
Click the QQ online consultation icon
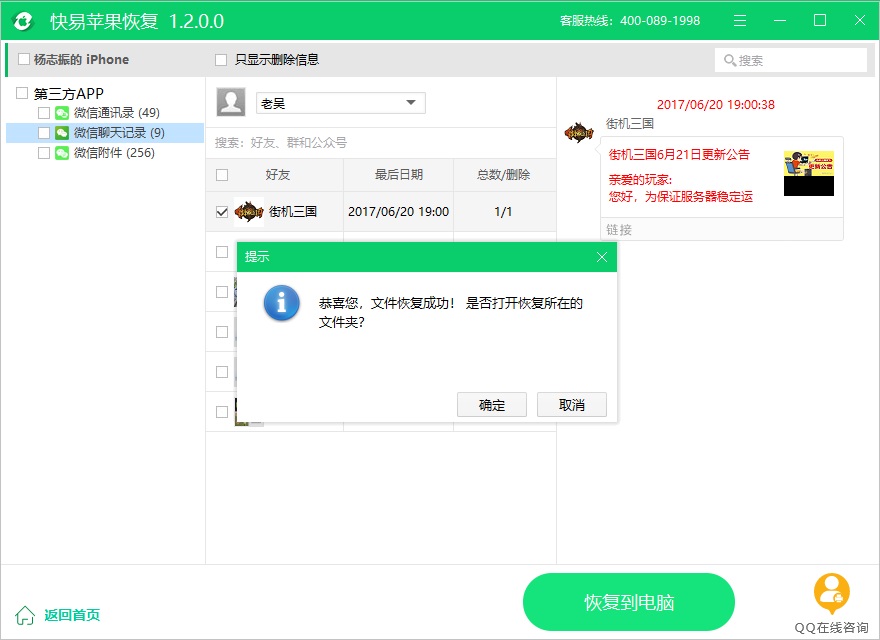pos(831,593)
